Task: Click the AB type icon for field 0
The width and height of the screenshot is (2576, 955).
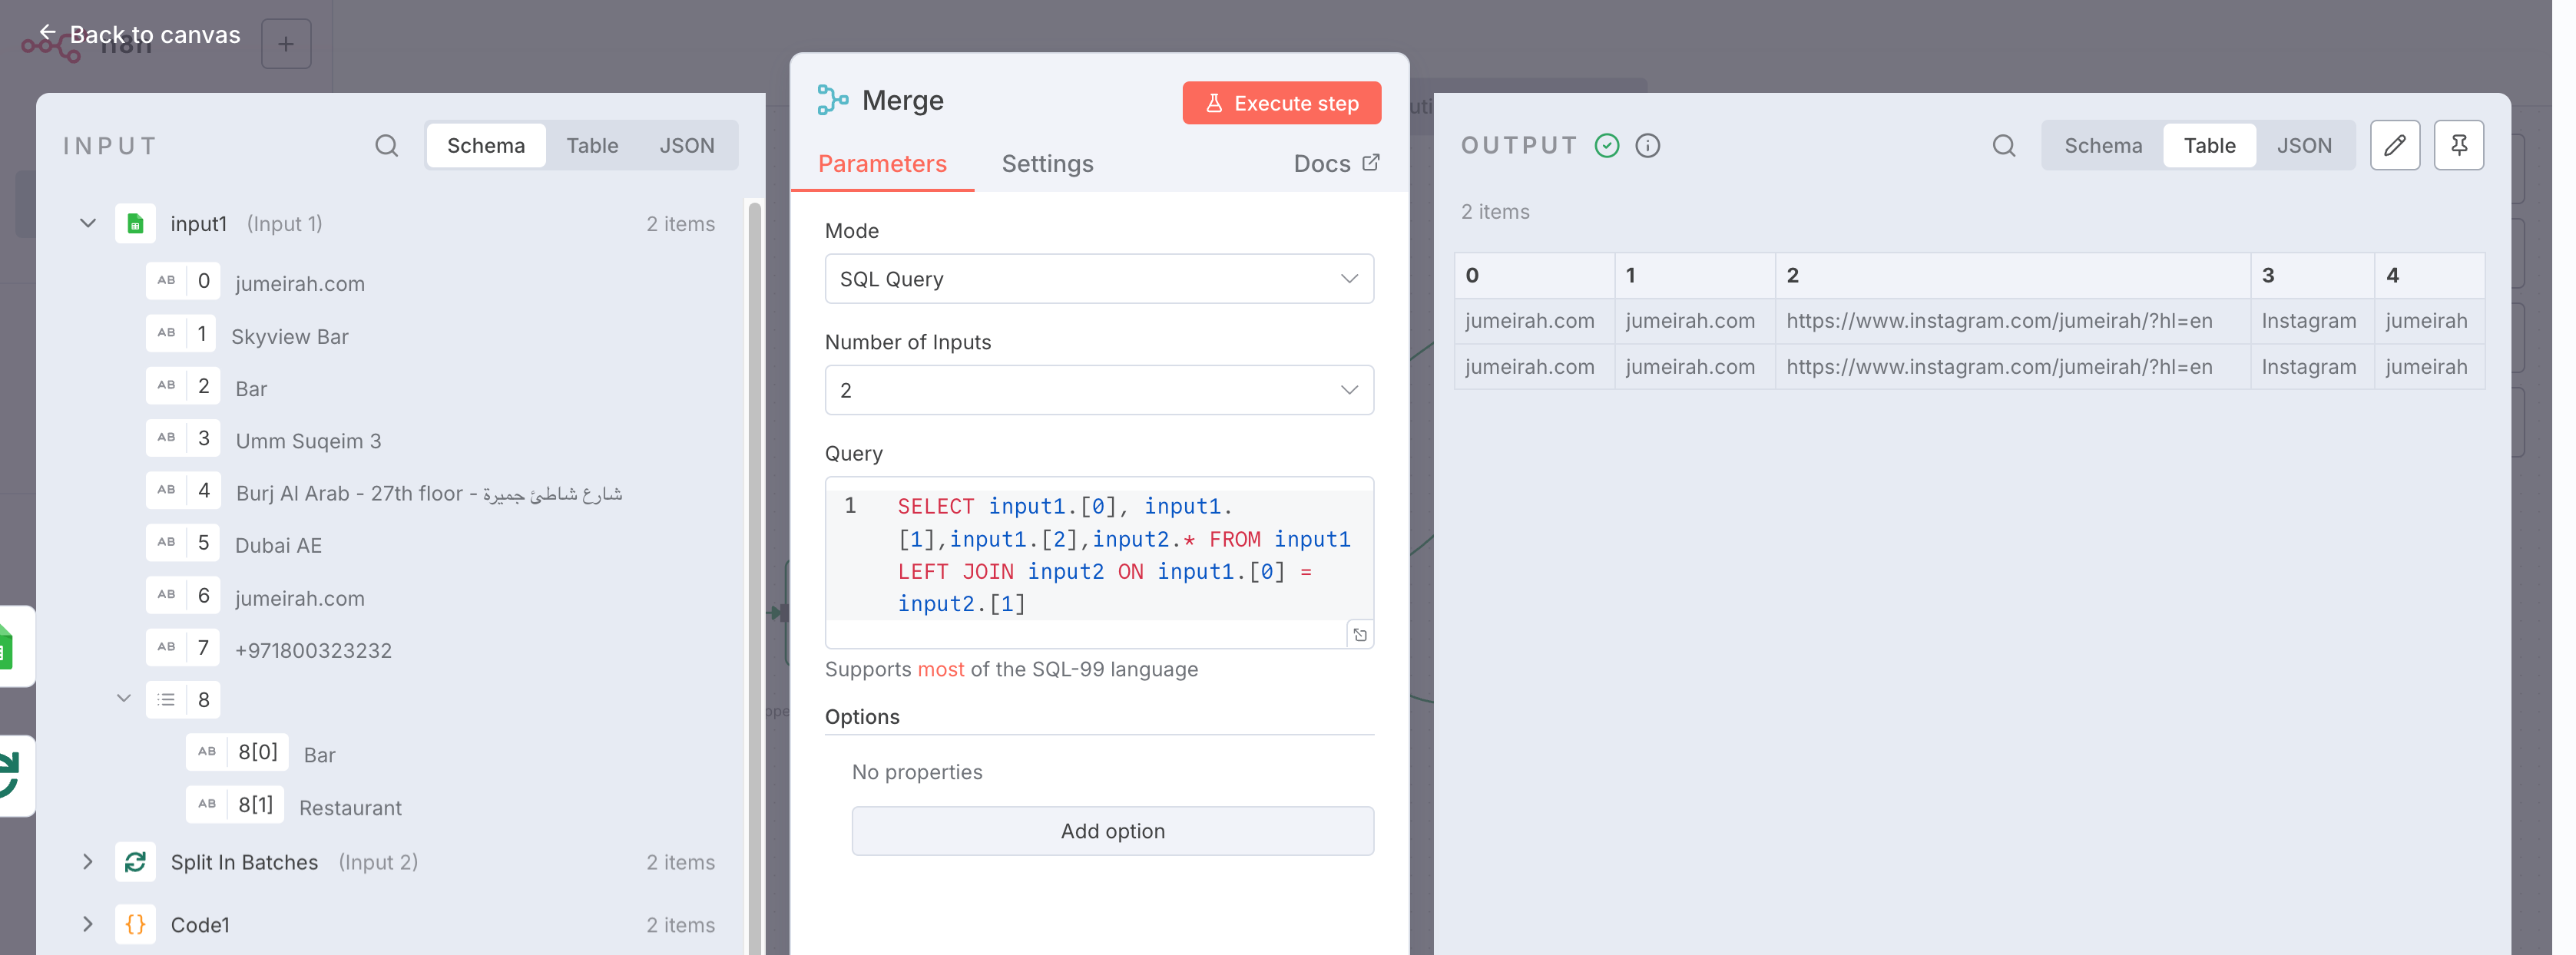Action: point(166,281)
